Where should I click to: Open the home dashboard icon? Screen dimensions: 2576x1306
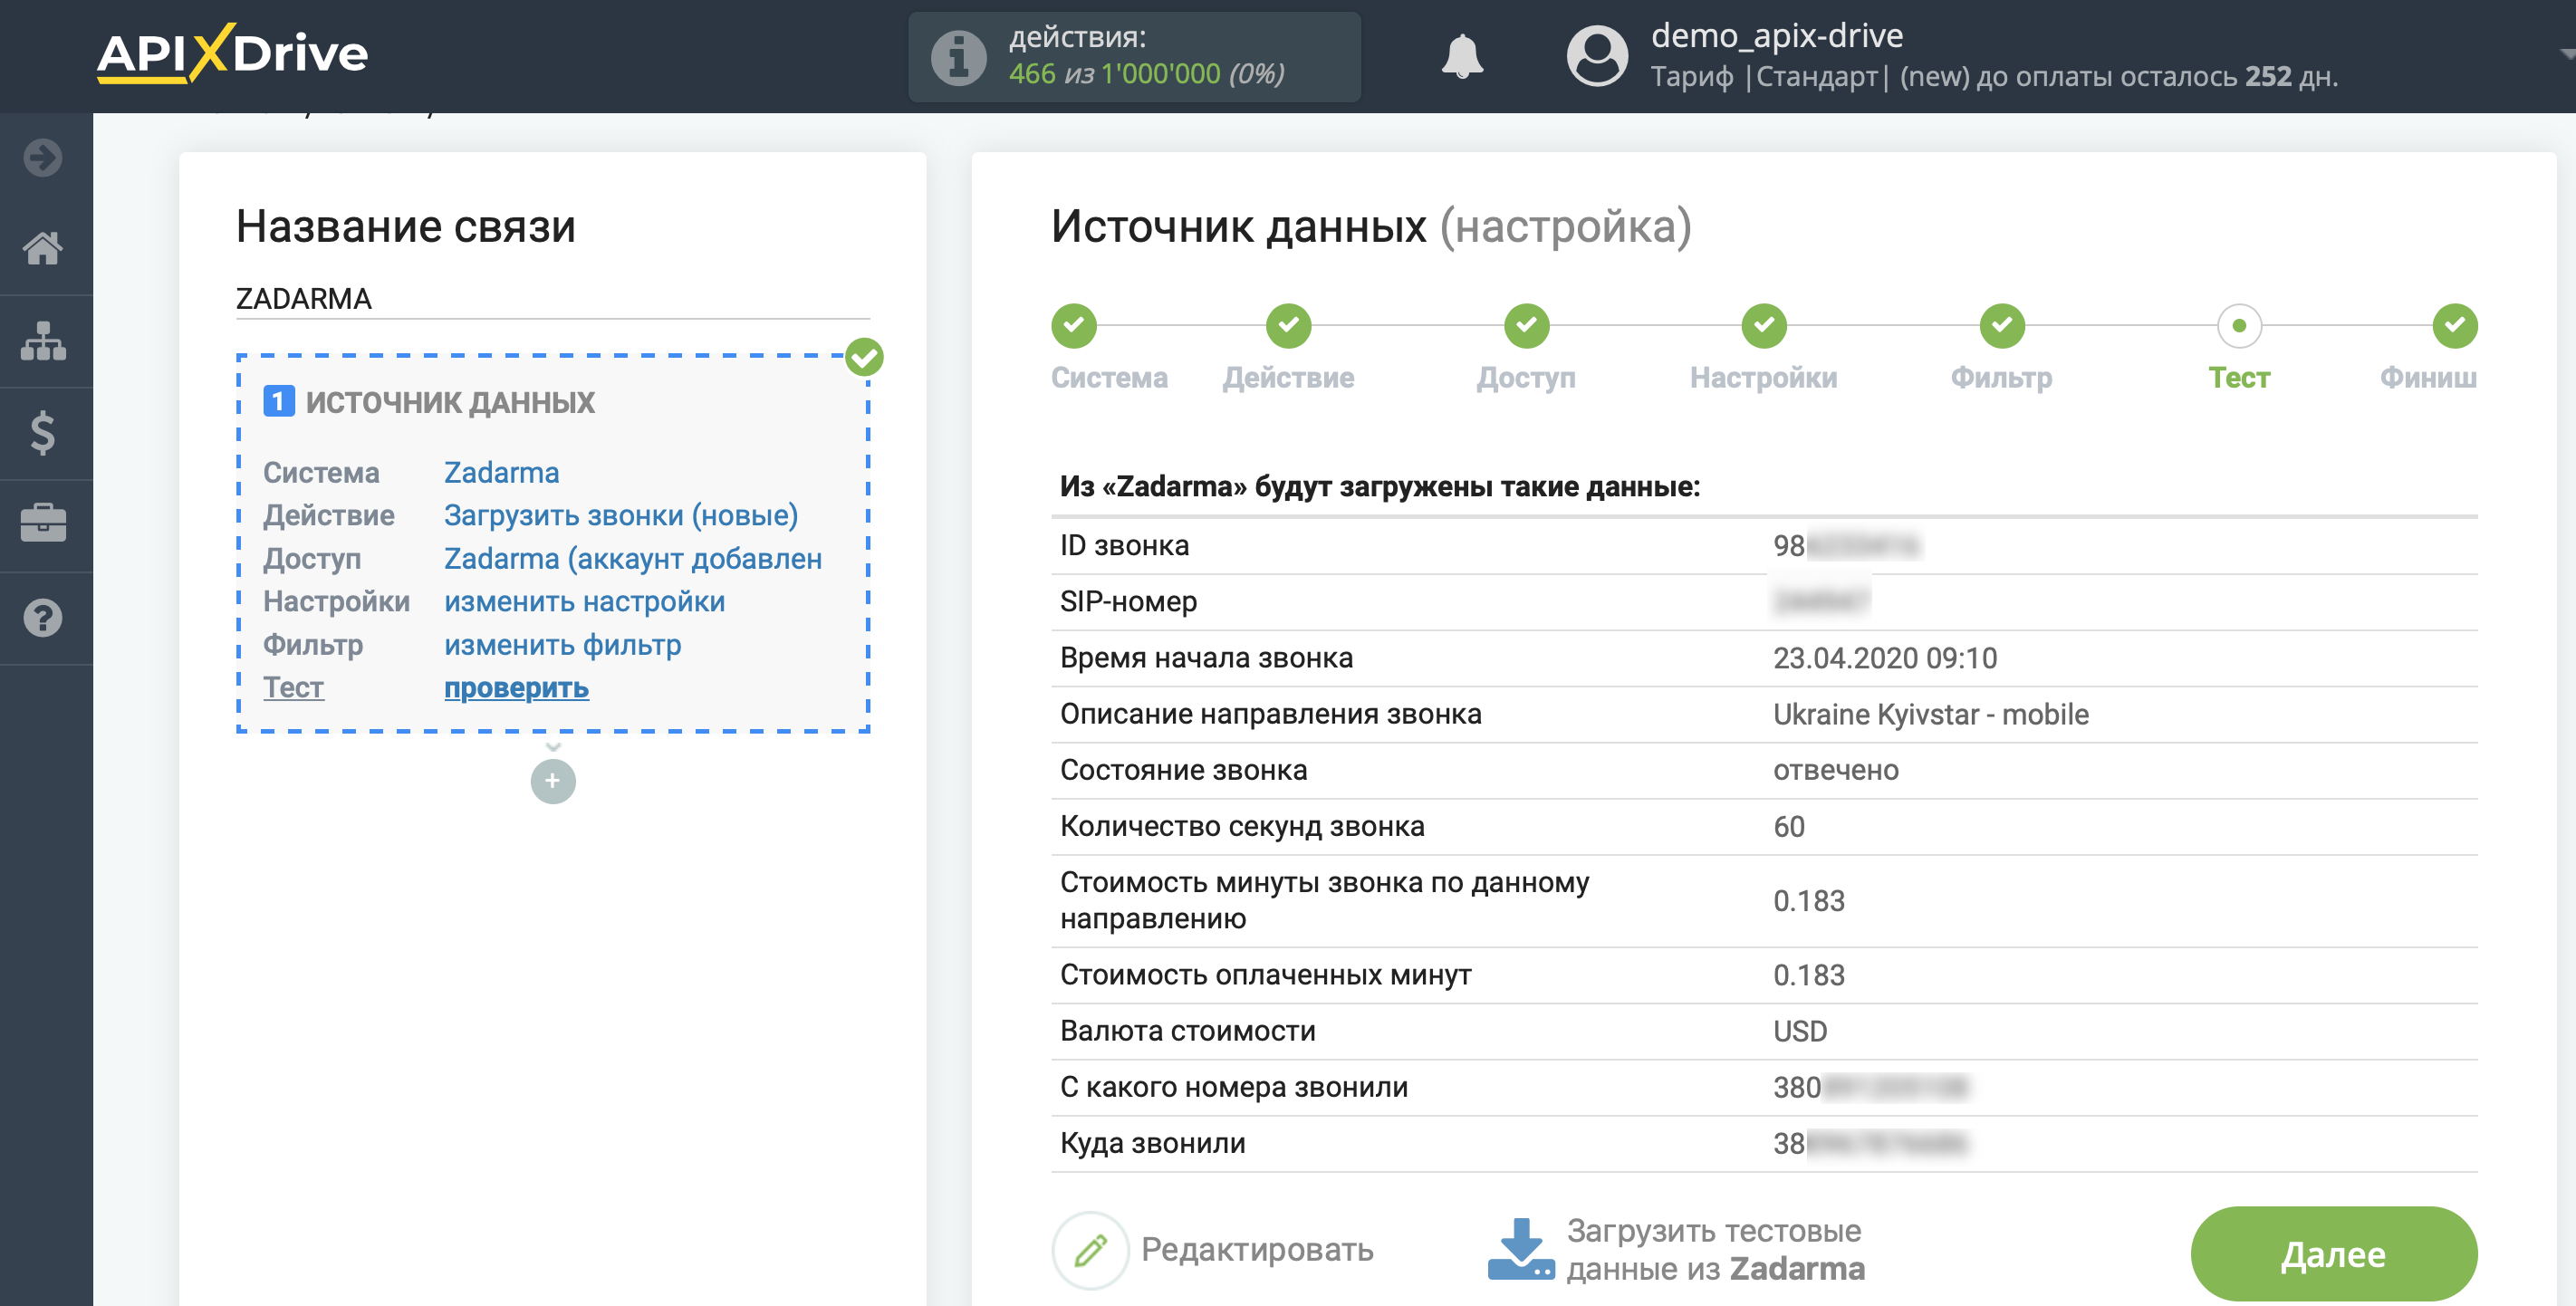tap(43, 247)
